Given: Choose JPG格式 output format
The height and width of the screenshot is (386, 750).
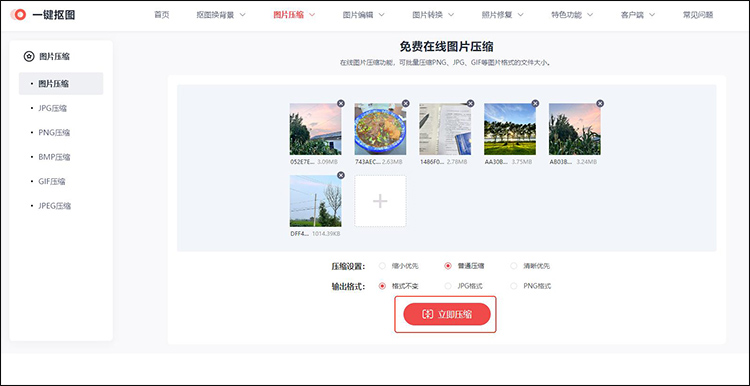Looking at the screenshot, I should coord(448,286).
